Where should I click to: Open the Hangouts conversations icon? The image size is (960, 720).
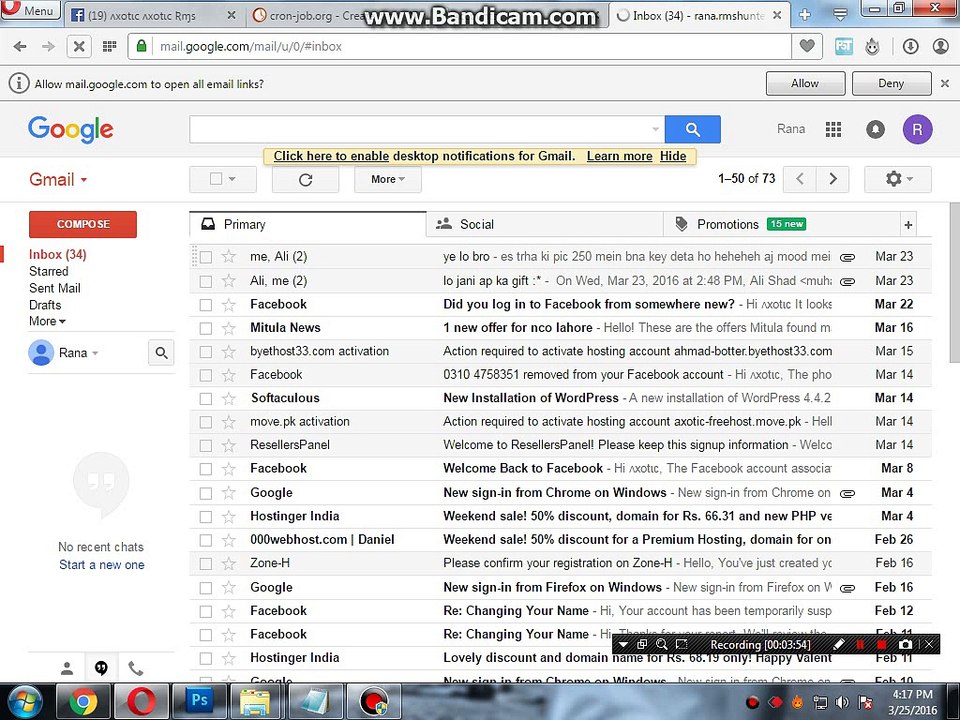click(101, 669)
